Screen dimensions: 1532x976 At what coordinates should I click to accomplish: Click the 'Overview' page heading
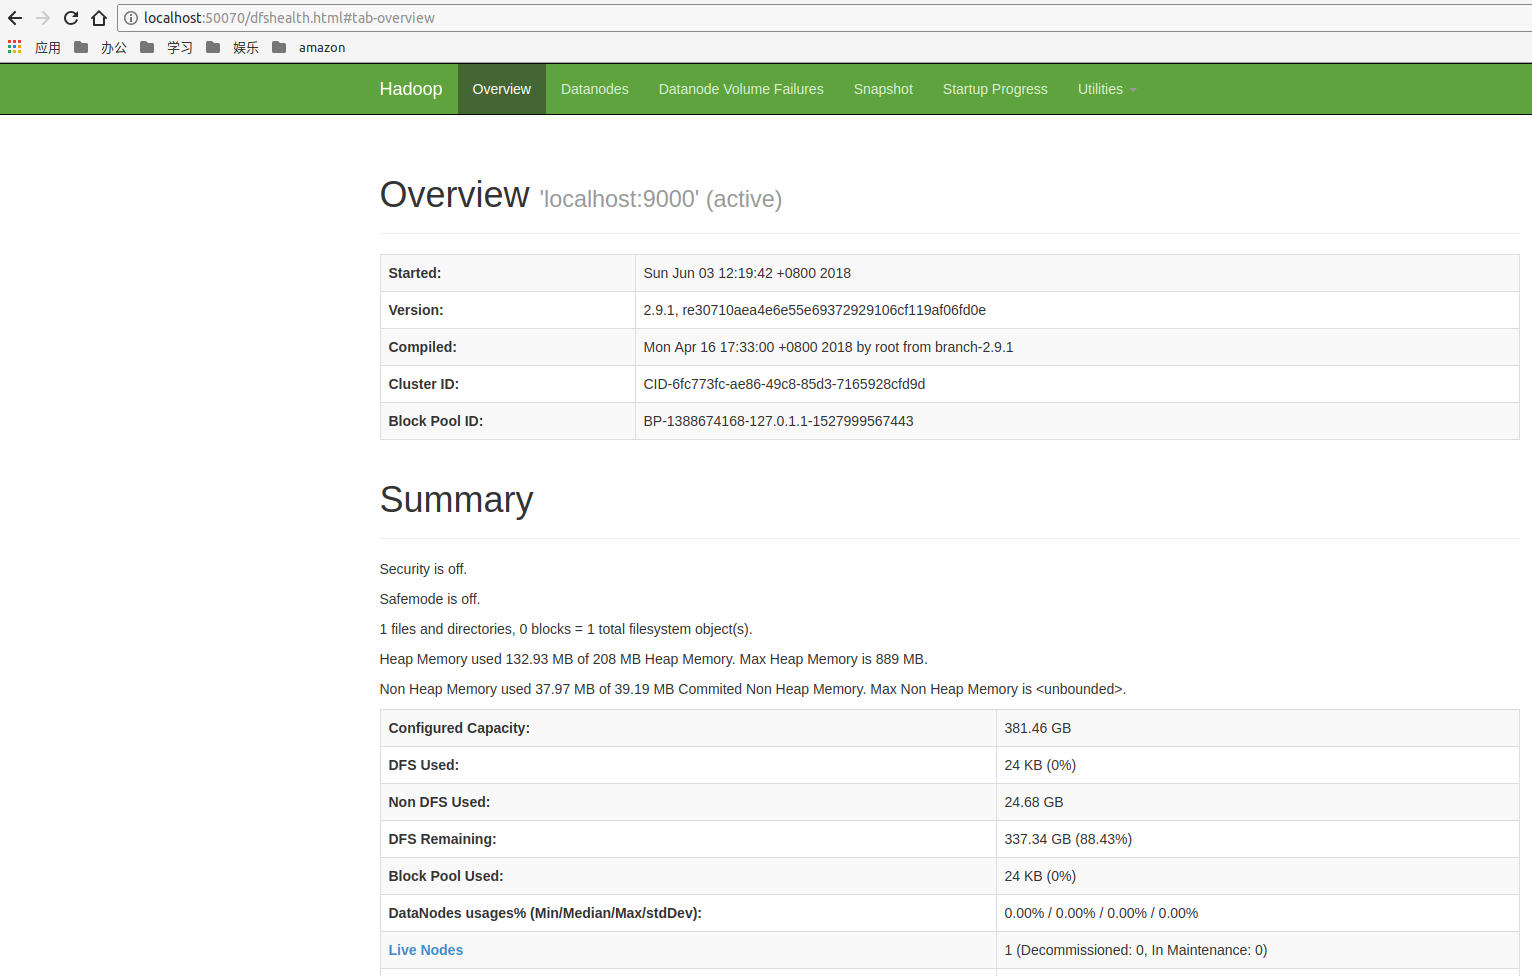click(x=455, y=195)
